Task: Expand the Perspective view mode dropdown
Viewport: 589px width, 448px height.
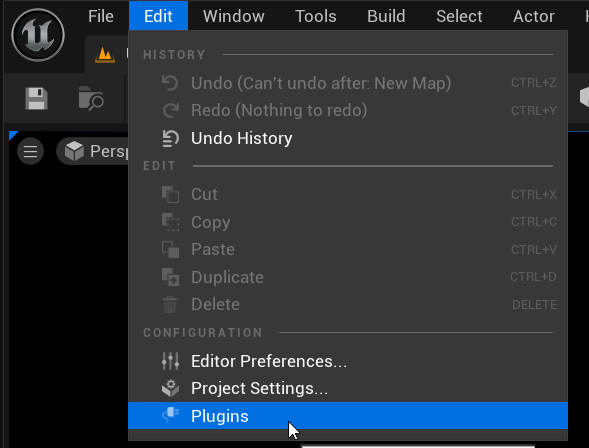Action: [x=92, y=151]
